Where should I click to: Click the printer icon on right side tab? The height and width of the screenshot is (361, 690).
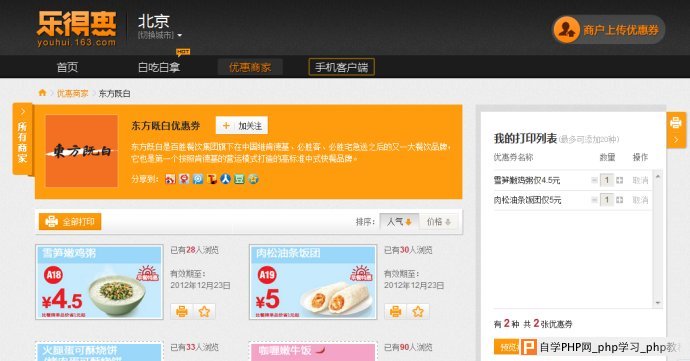click(676, 123)
